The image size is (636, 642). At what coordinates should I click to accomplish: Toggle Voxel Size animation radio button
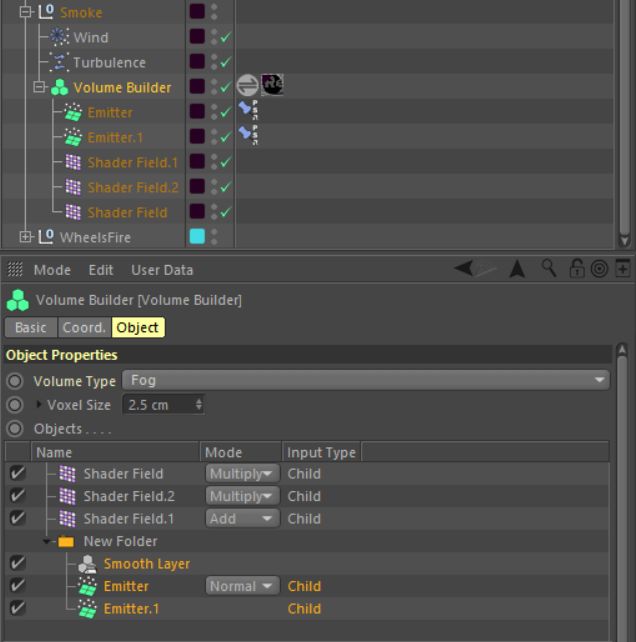click(x=15, y=405)
